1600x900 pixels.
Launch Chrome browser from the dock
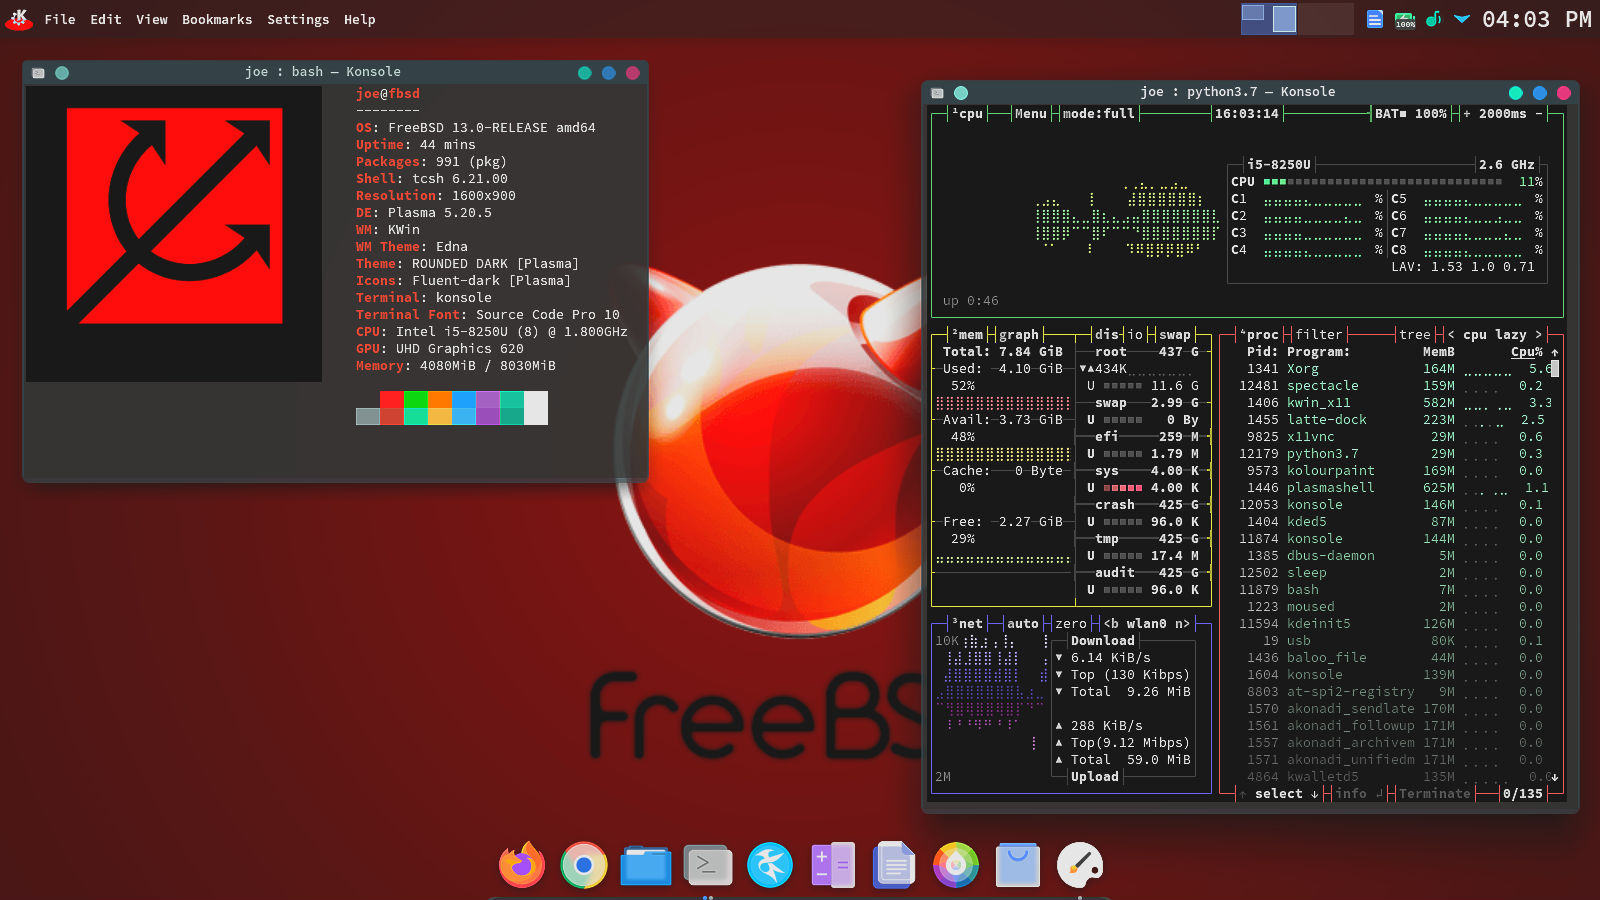[x=584, y=865]
